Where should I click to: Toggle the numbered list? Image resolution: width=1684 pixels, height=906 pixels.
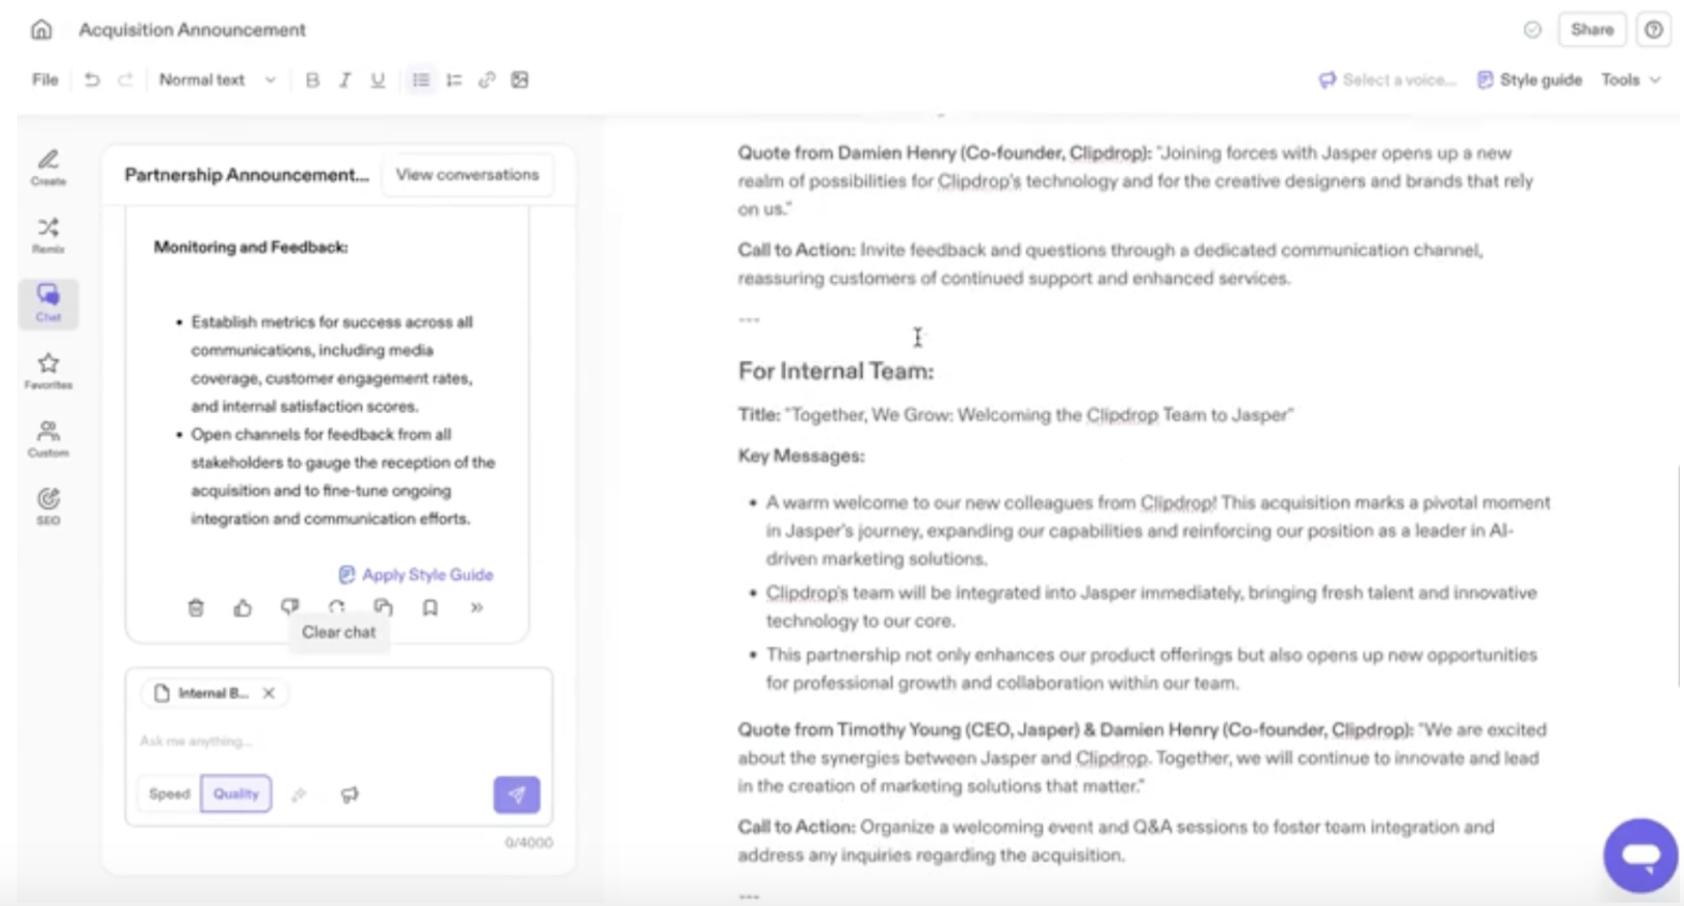454,80
